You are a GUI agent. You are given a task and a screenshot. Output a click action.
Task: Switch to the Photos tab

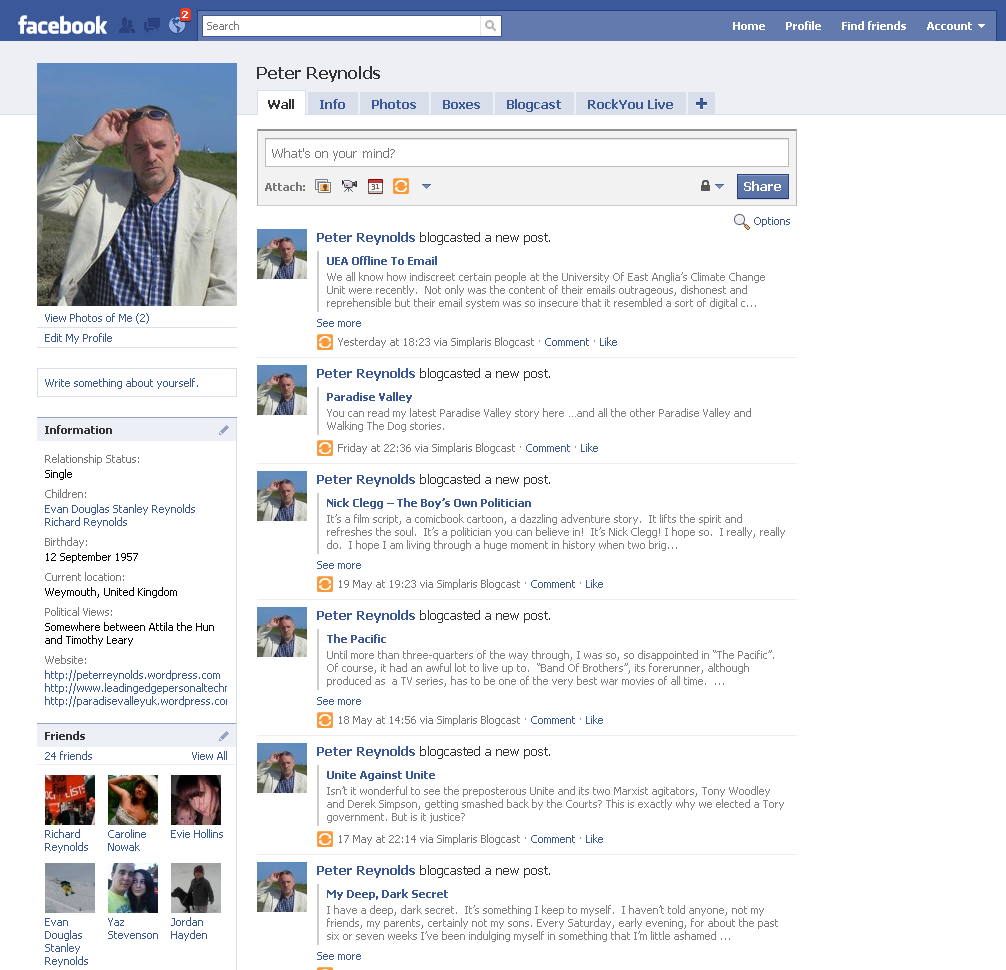point(393,104)
